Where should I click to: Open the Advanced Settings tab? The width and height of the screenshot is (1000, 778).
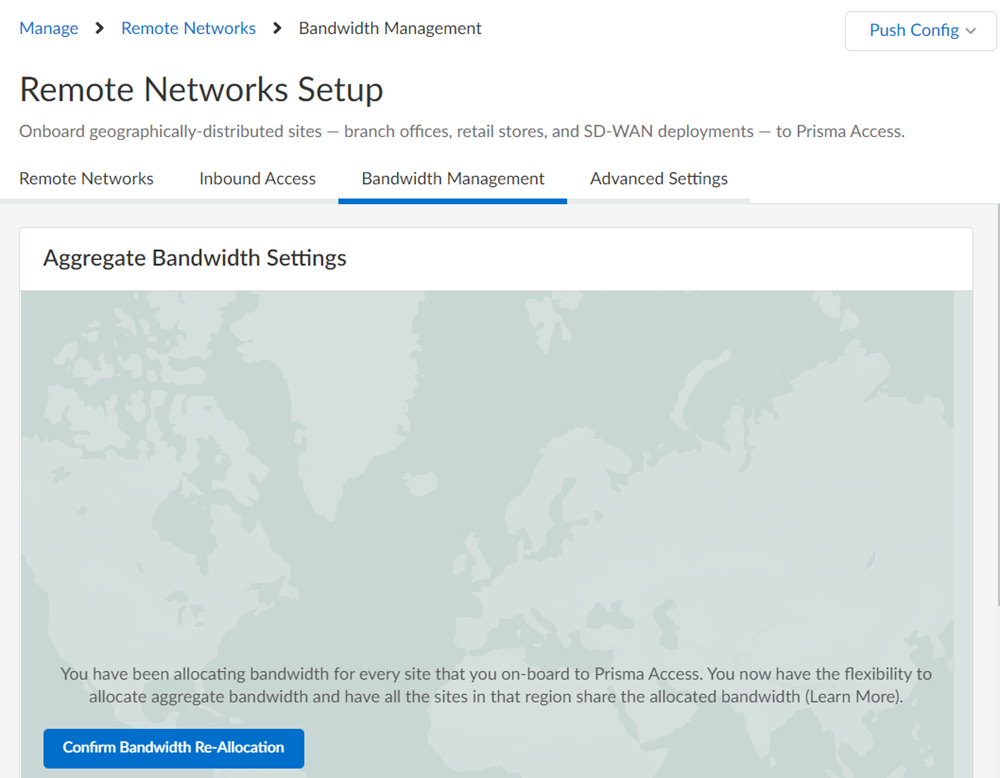point(659,179)
